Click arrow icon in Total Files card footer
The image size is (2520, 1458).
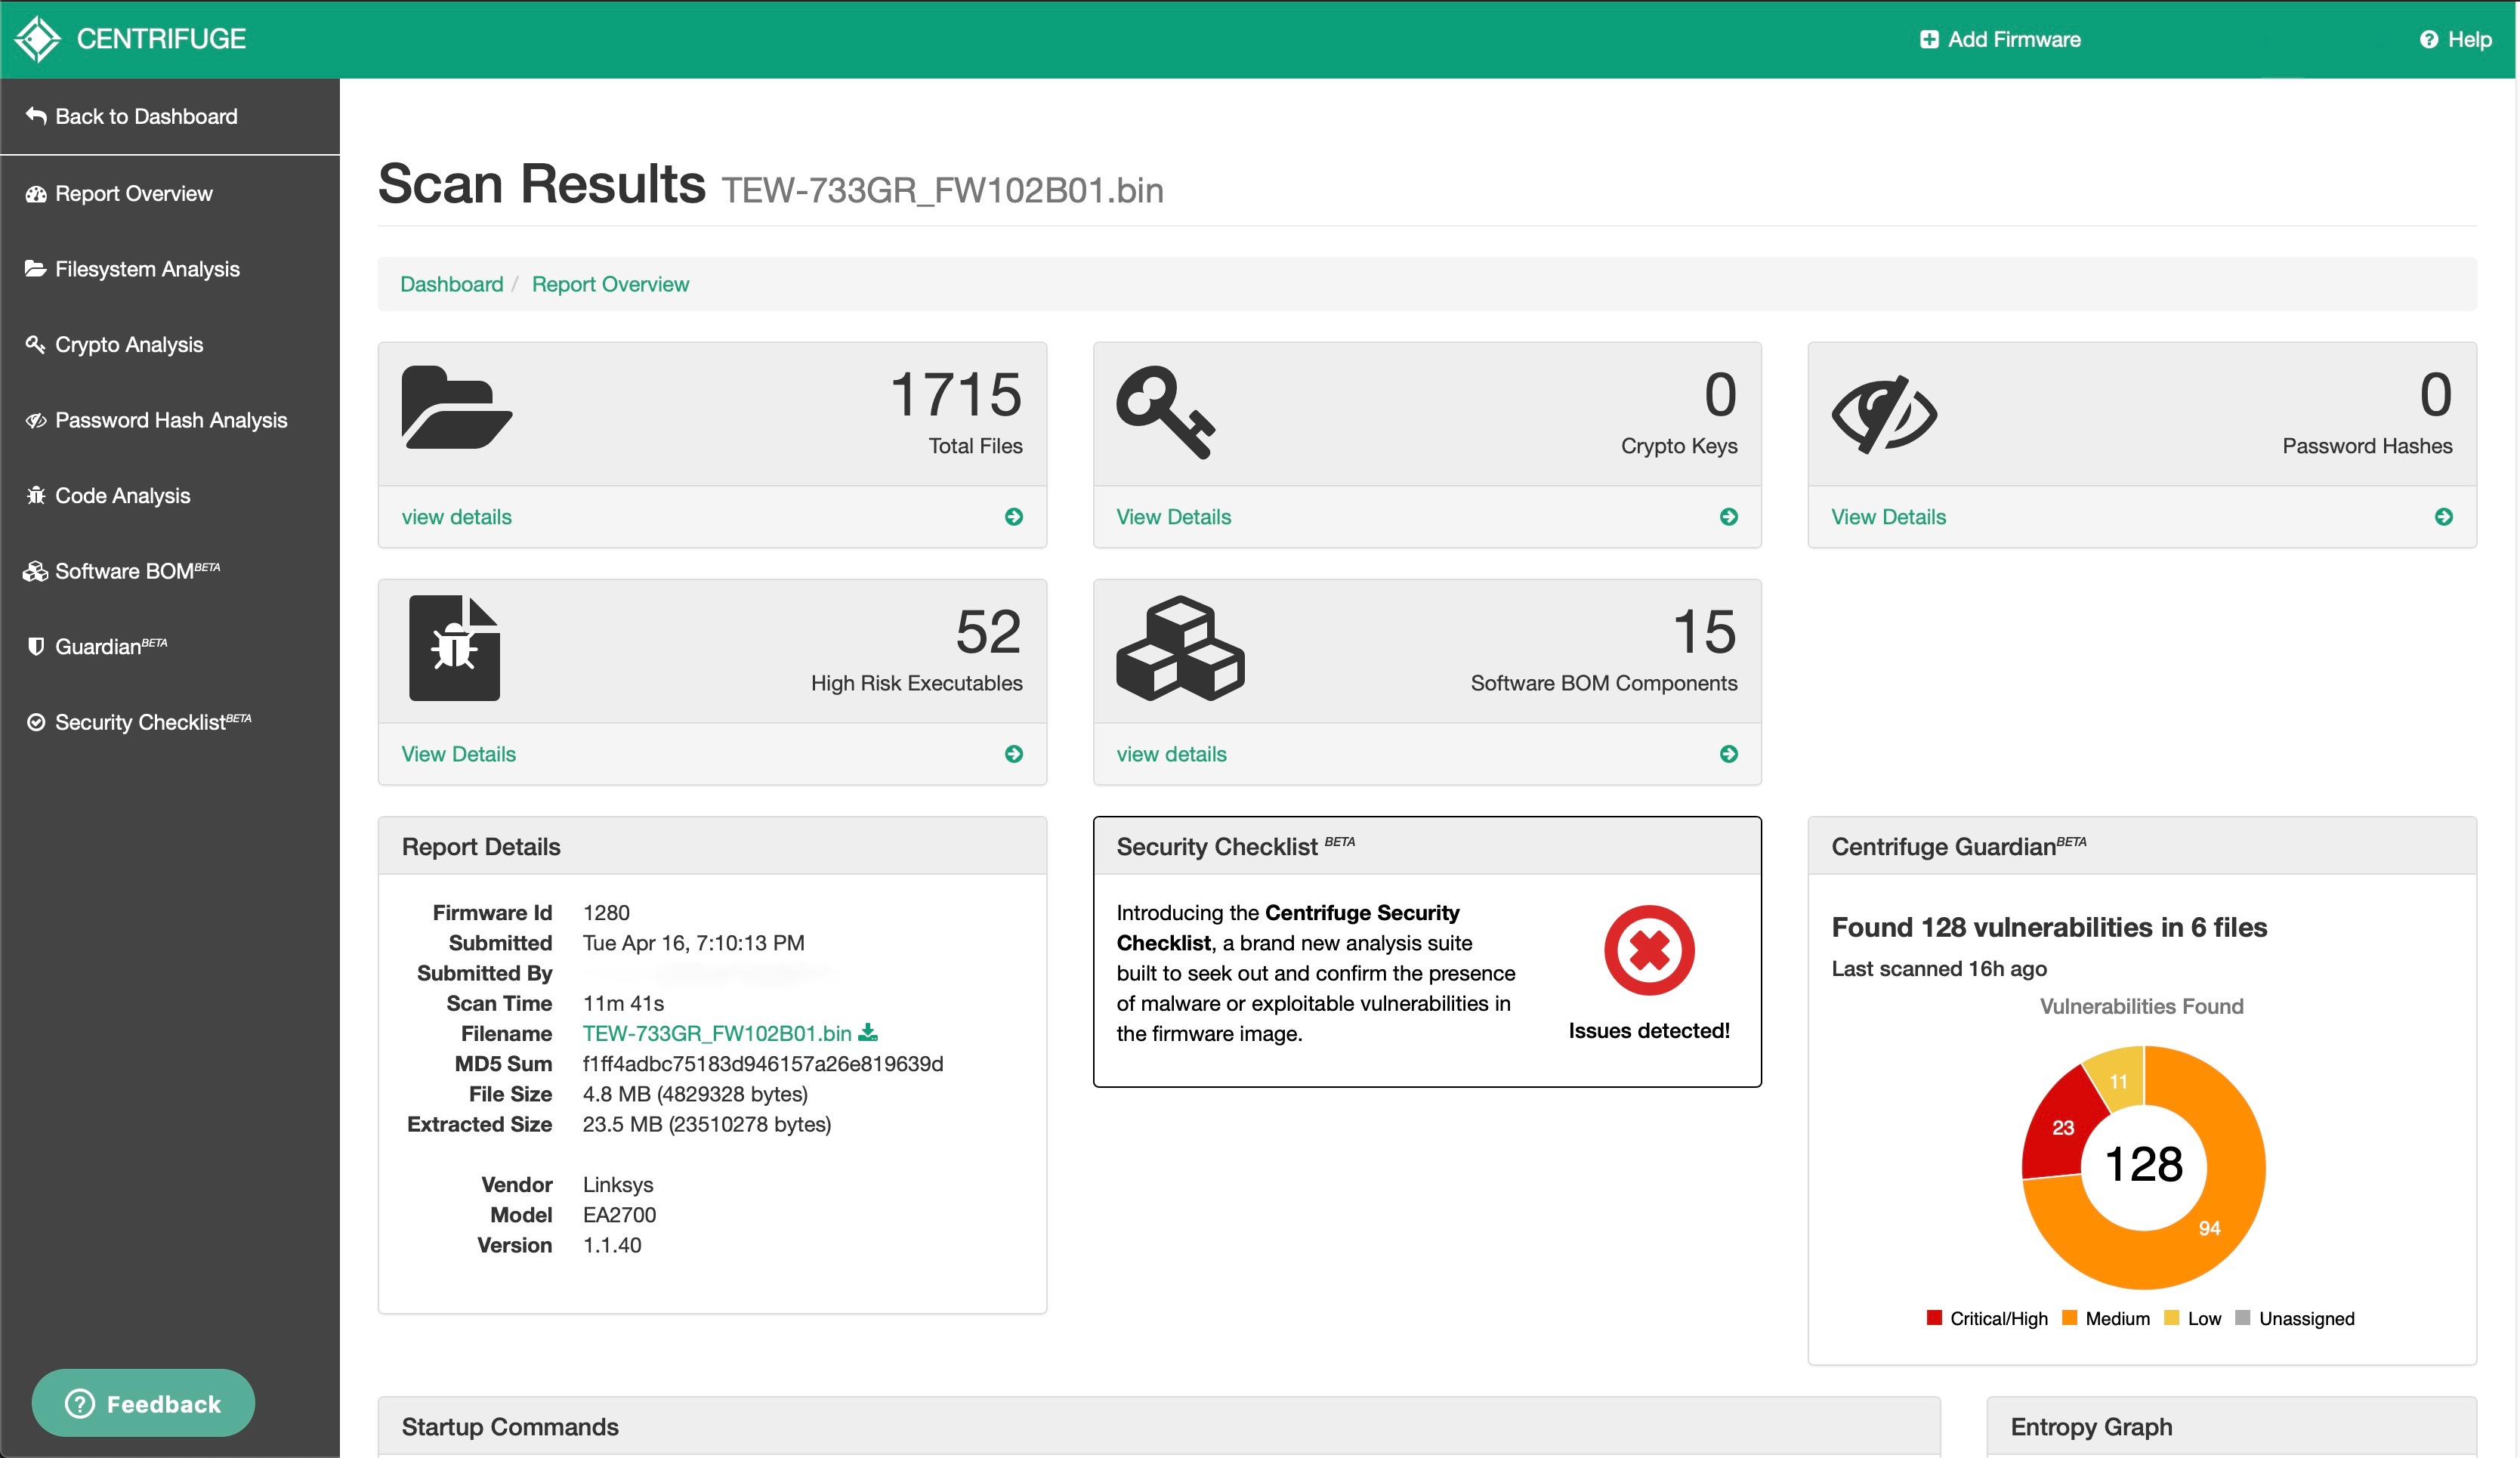point(1013,517)
